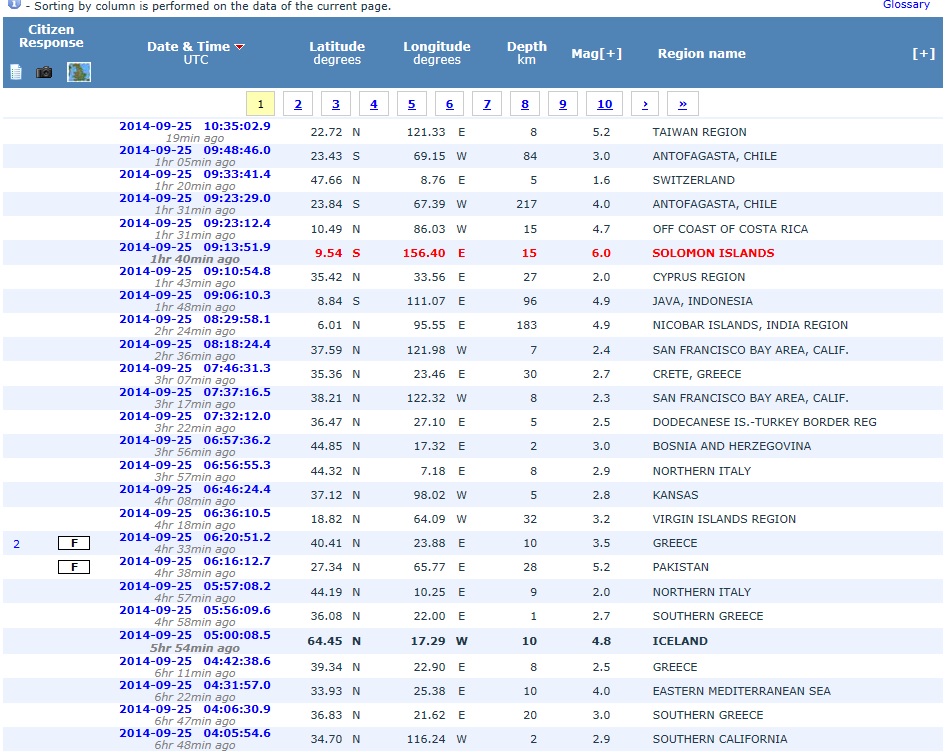Click the SOLOMON ISLANDS region name
Viewport: 947px width, 752px height.
click(713, 253)
